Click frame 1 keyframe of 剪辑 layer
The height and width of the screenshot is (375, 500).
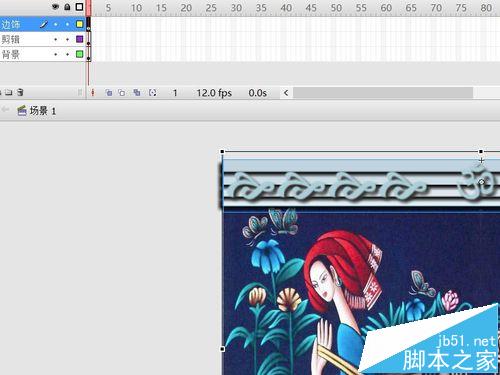pyautogui.click(x=88, y=39)
